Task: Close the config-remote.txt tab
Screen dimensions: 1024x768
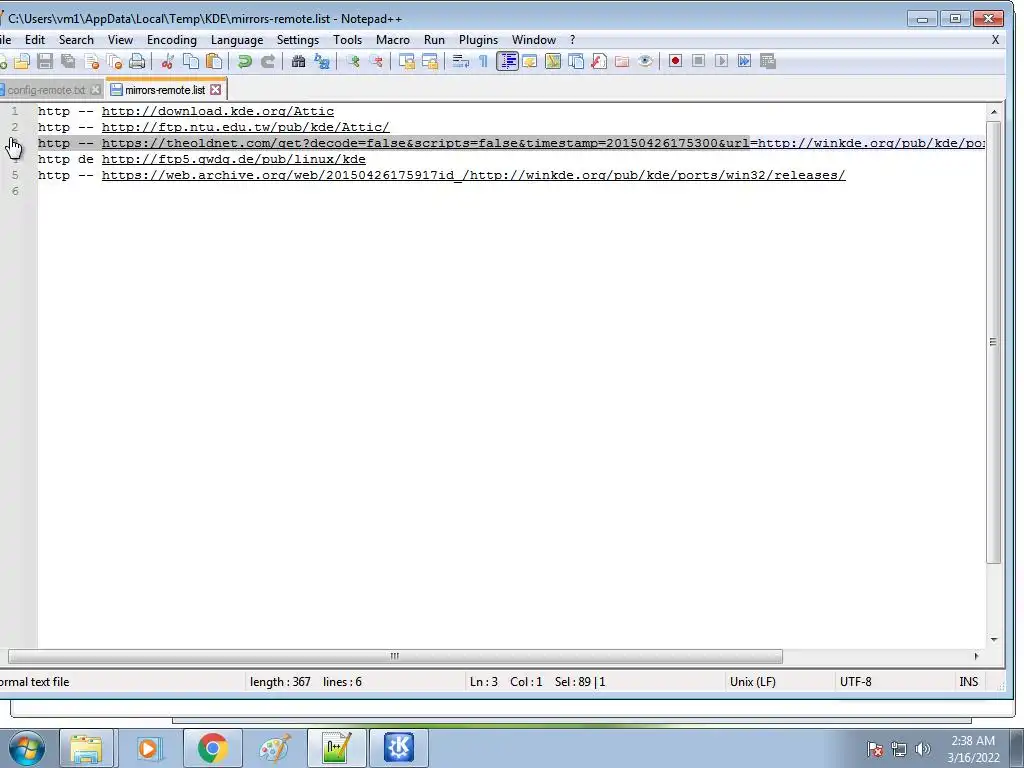Action: (x=95, y=89)
